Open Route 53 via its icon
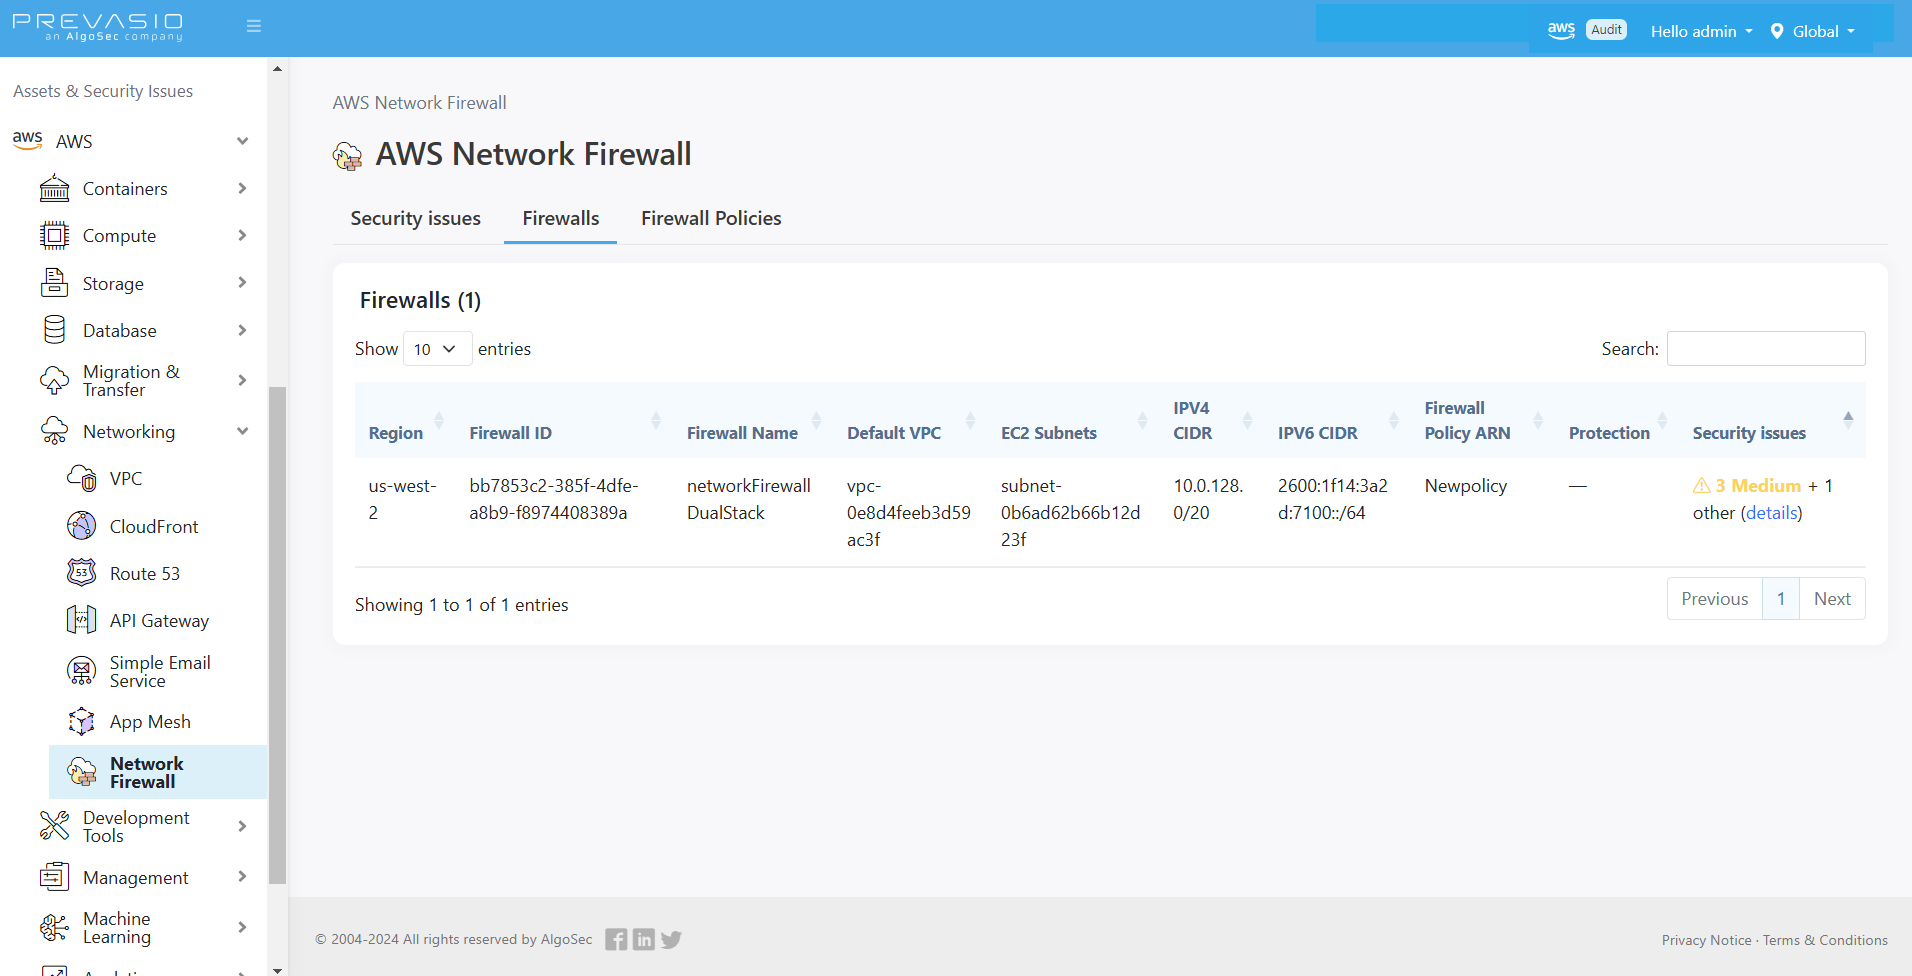 (82, 573)
